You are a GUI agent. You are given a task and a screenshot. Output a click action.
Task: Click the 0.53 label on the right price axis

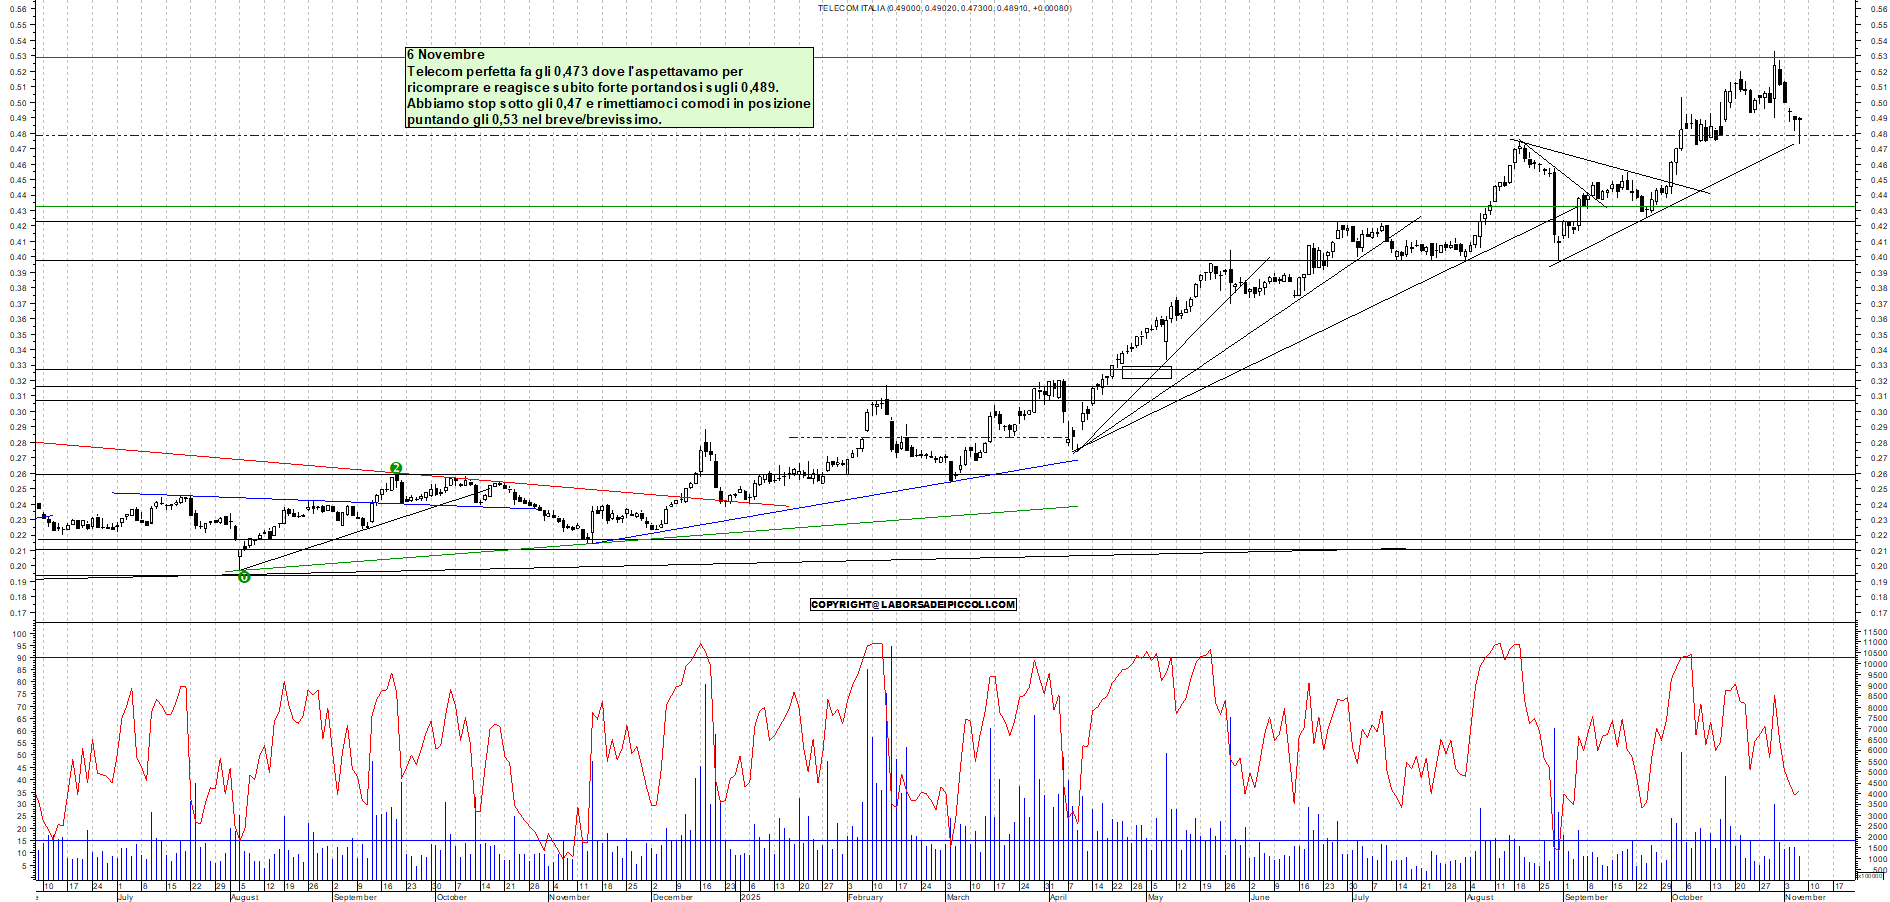click(x=1877, y=56)
